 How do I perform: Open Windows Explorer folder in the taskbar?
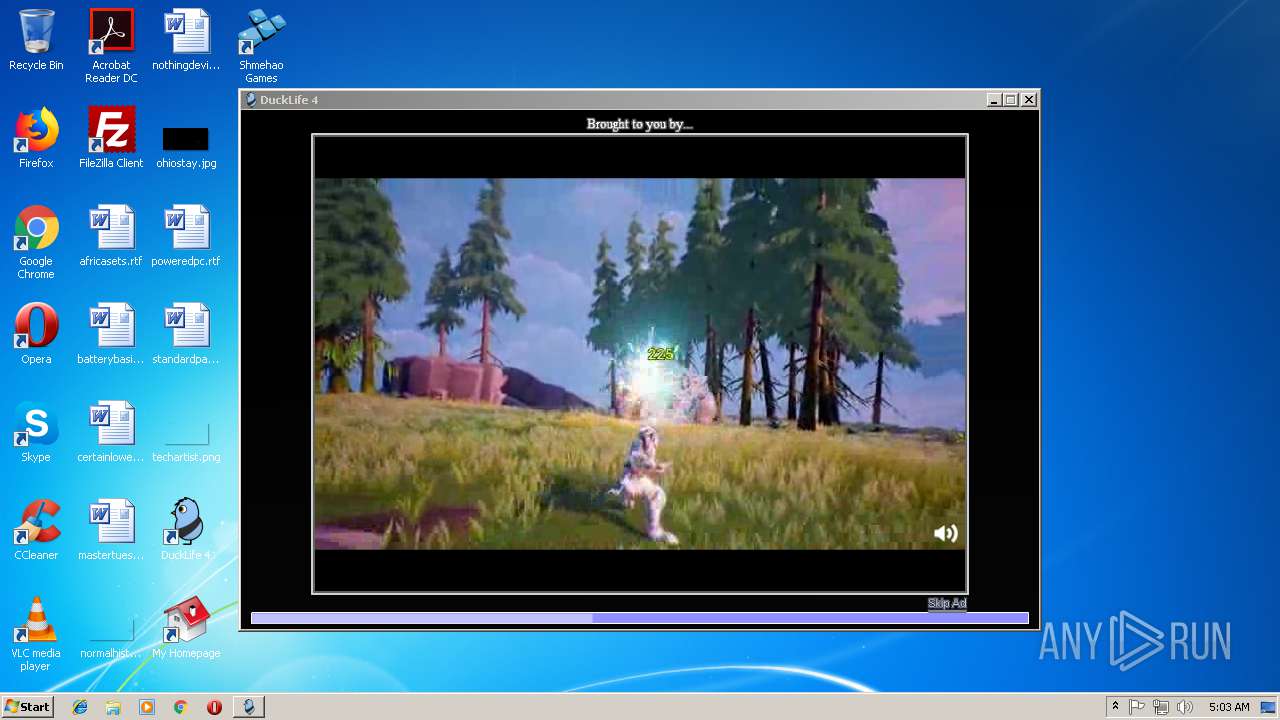click(113, 707)
